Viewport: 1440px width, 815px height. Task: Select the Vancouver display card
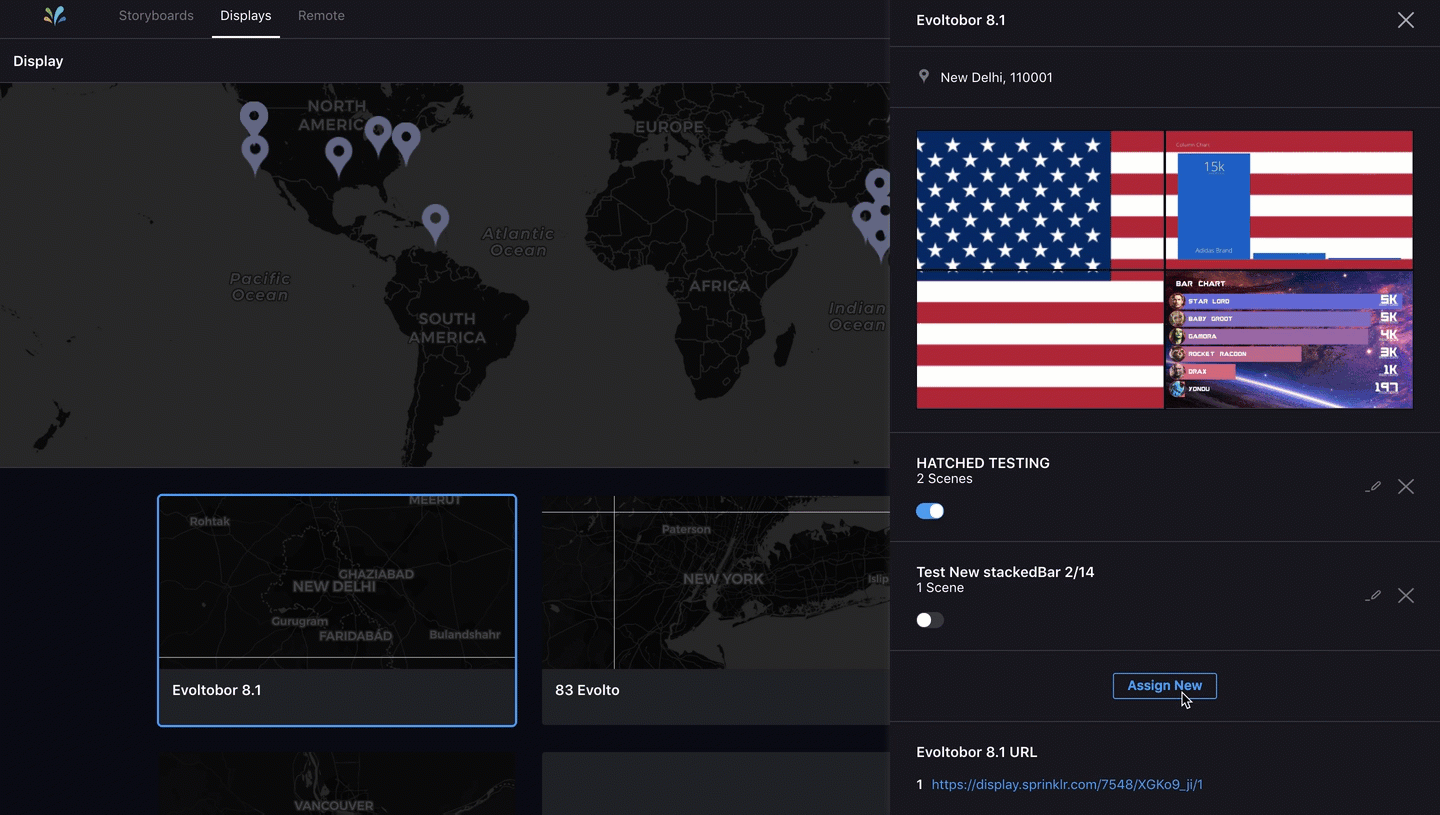tap(337, 785)
